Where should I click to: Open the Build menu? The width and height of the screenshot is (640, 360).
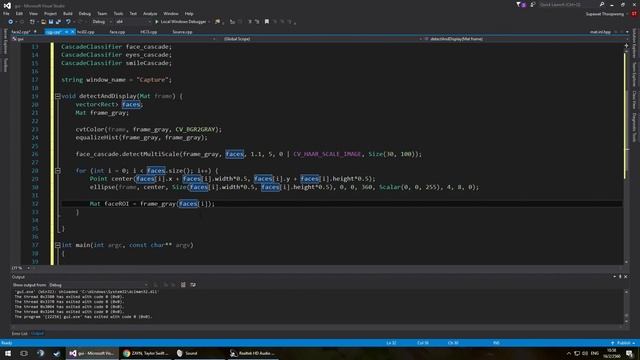click(68, 13)
